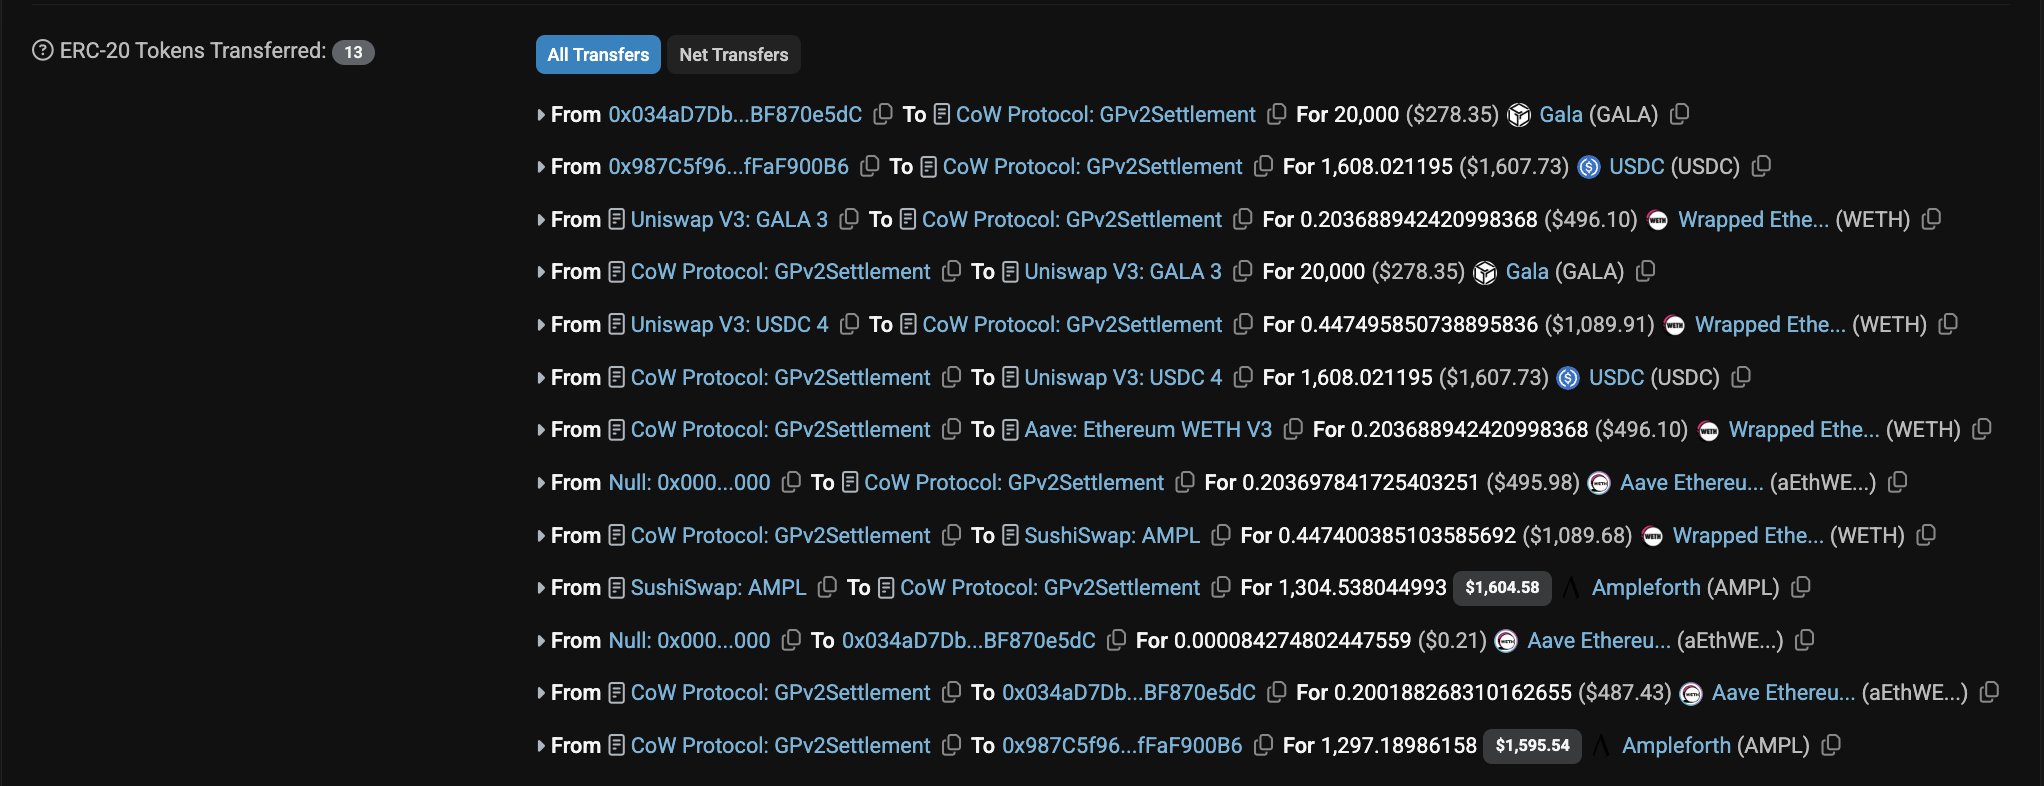
Task: Click the amount 0.447400385103585692
Action: [x=1397, y=536]
